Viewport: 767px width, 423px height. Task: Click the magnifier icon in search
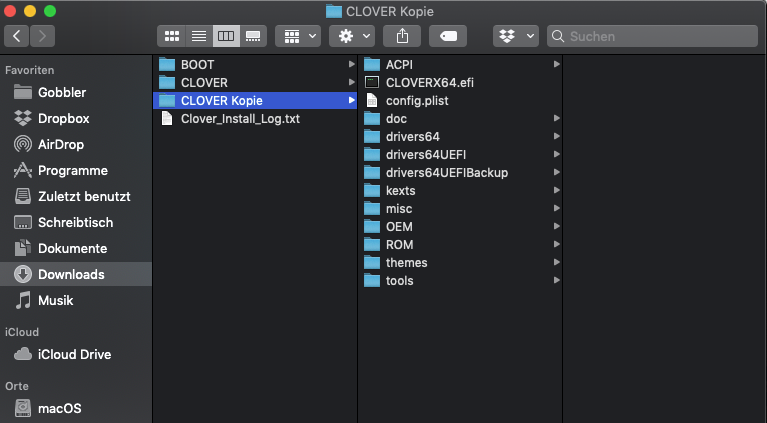pos(558,36)
